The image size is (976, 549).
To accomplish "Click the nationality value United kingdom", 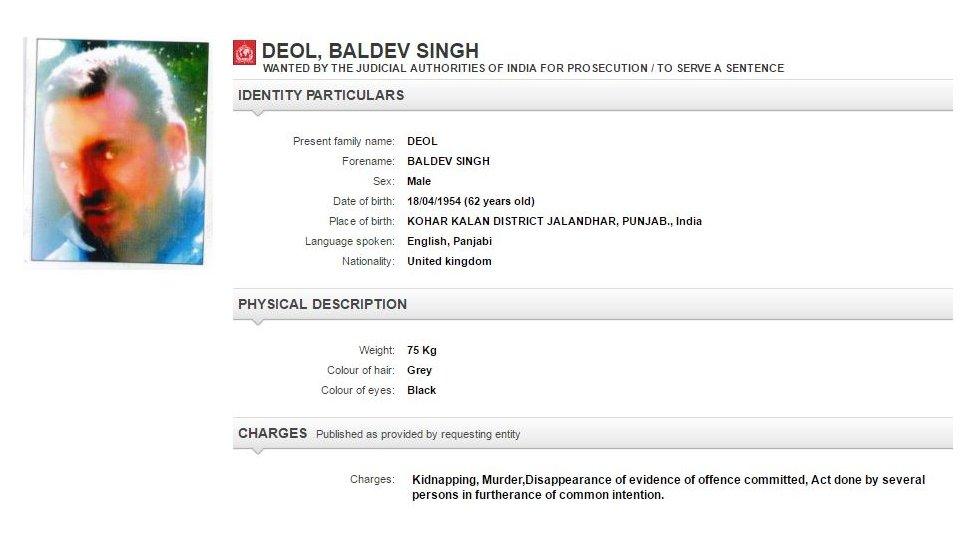I will [x=449, y=261].
